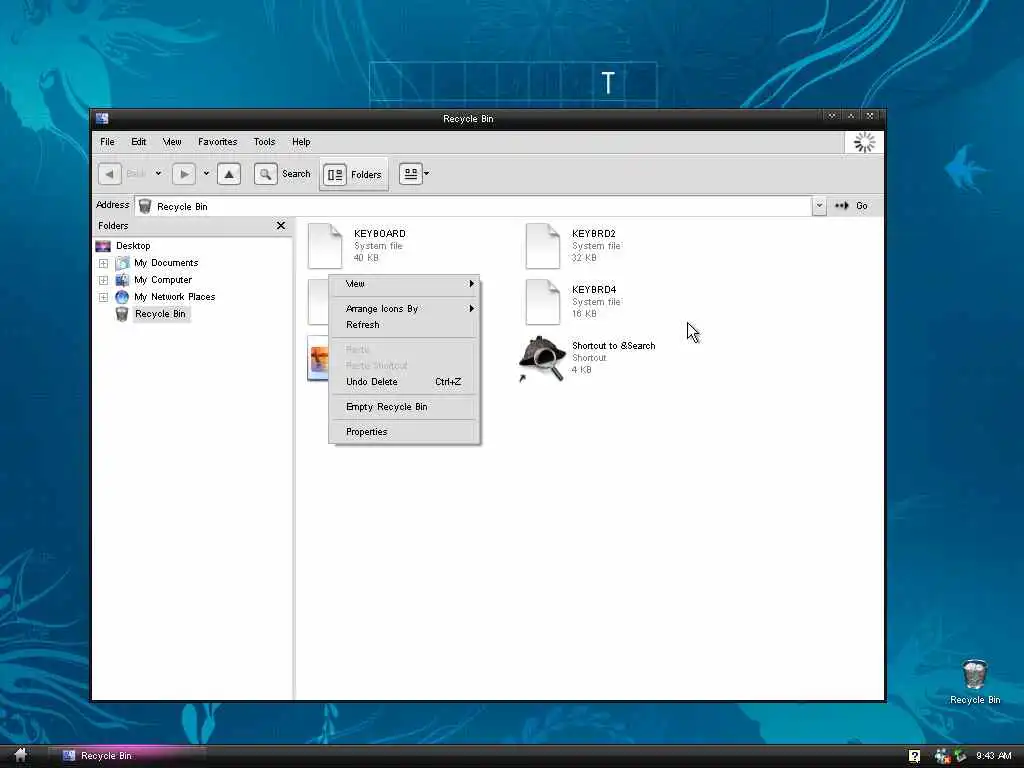Open the address bar dropdown
This screenshot has height=768, width=1024.
[x=819, y=206]
